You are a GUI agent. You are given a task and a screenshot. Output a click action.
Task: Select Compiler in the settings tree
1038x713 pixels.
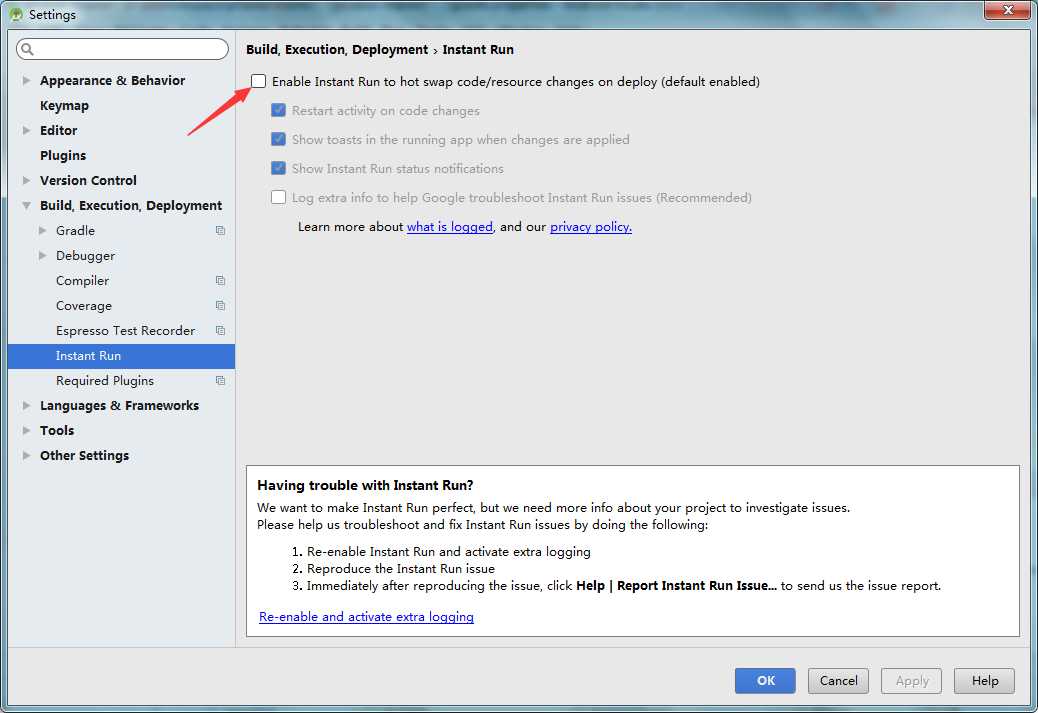(82, 281)
